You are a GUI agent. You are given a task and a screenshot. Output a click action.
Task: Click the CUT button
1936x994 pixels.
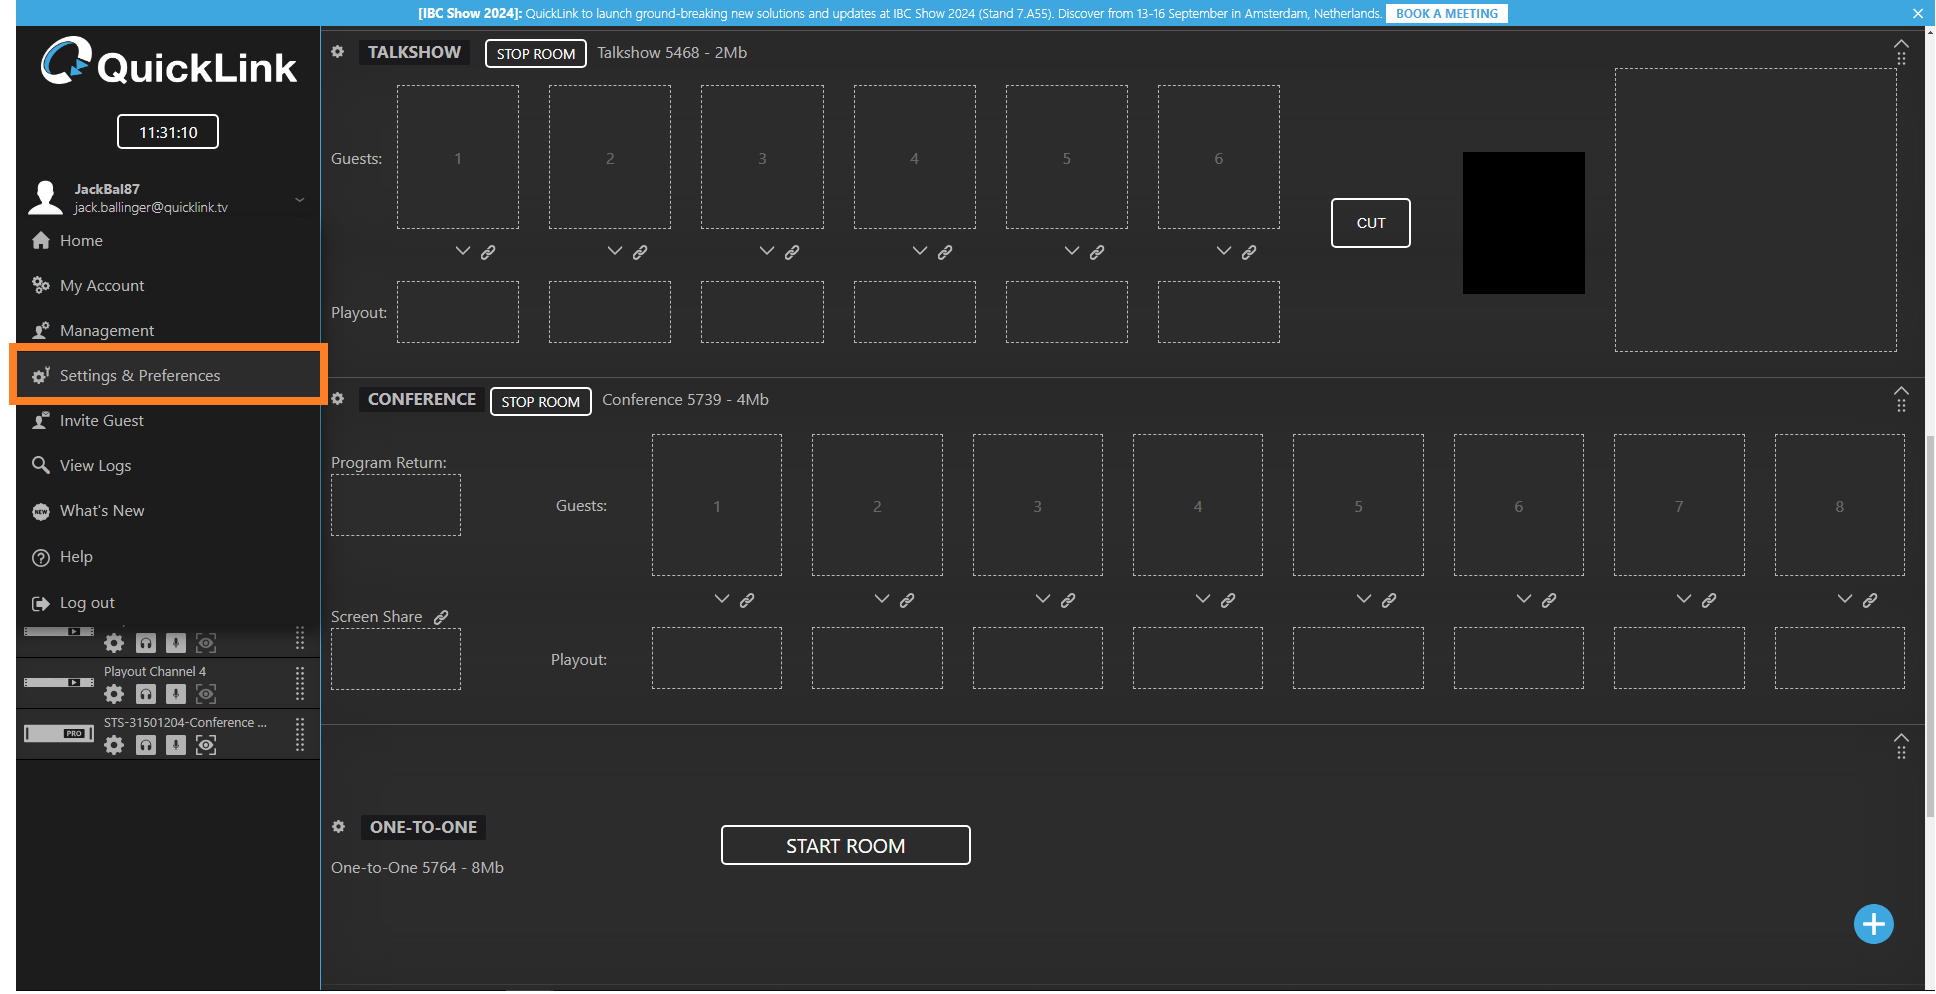coord(1371,223)
